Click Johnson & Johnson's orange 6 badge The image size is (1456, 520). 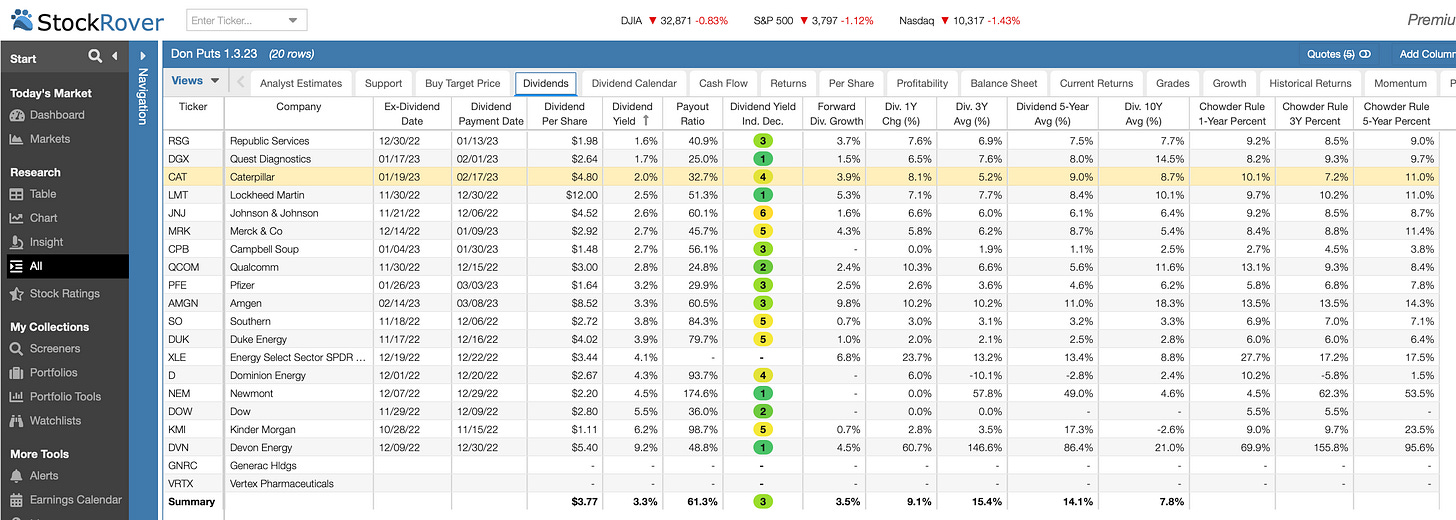coord(763,213)
